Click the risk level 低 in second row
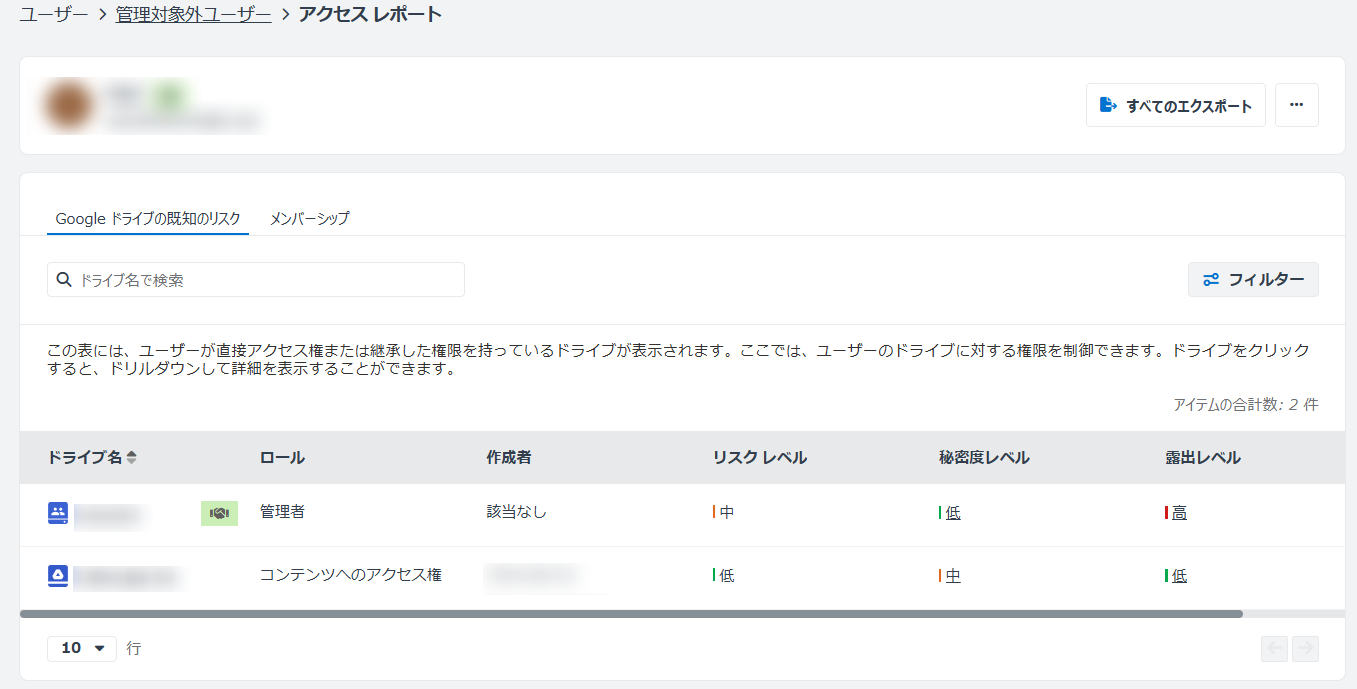This screenshot has height=689, width=1357. click(726, 575)
